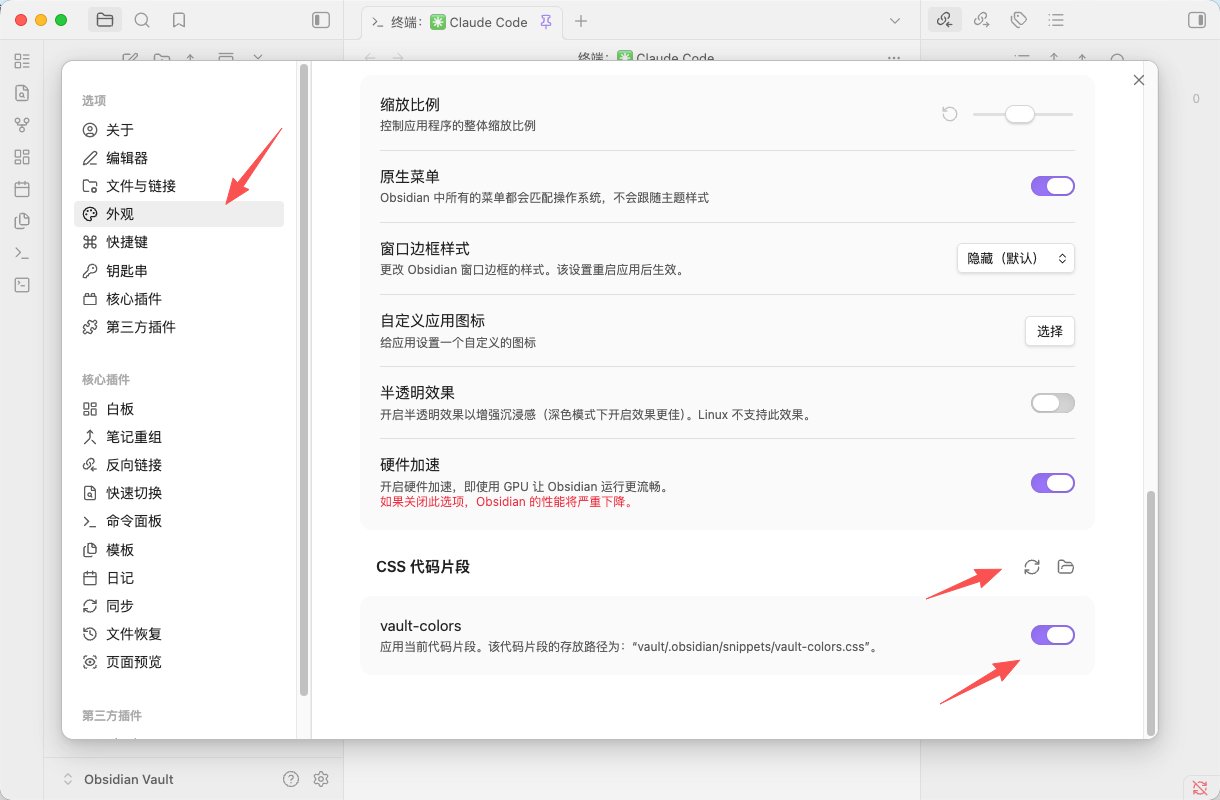1220x800 pixels.
Task: Open the 窗口边框样式 dropdown
Action: 1016,258
